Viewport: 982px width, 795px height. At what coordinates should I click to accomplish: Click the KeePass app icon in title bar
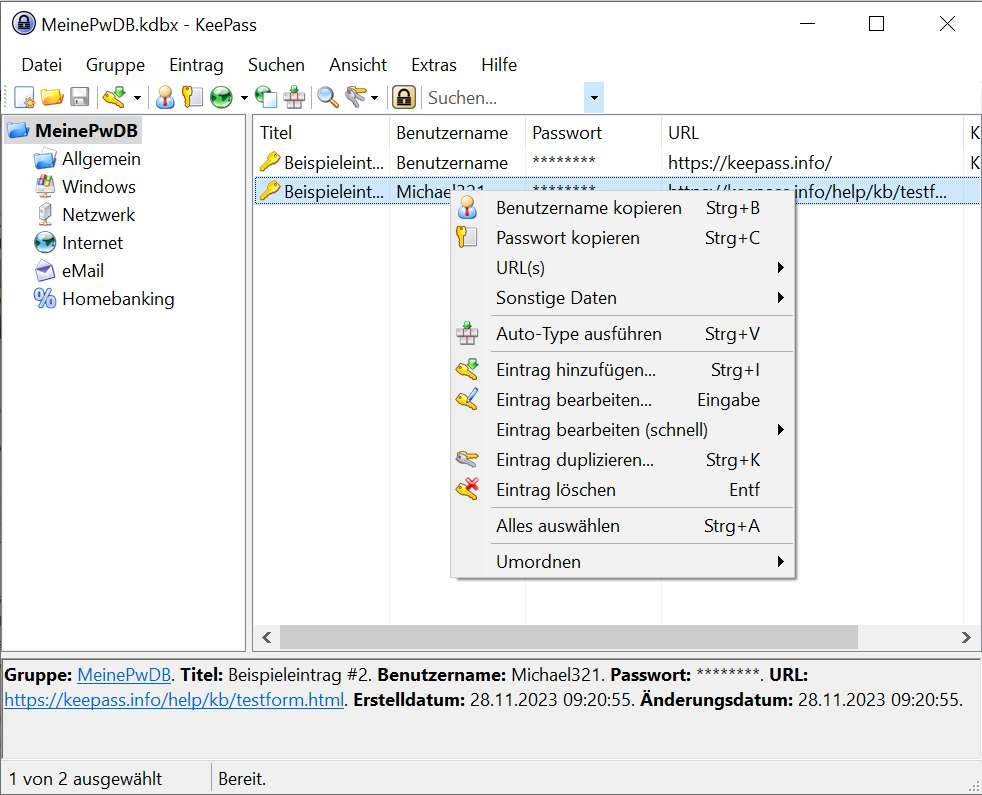24,24
